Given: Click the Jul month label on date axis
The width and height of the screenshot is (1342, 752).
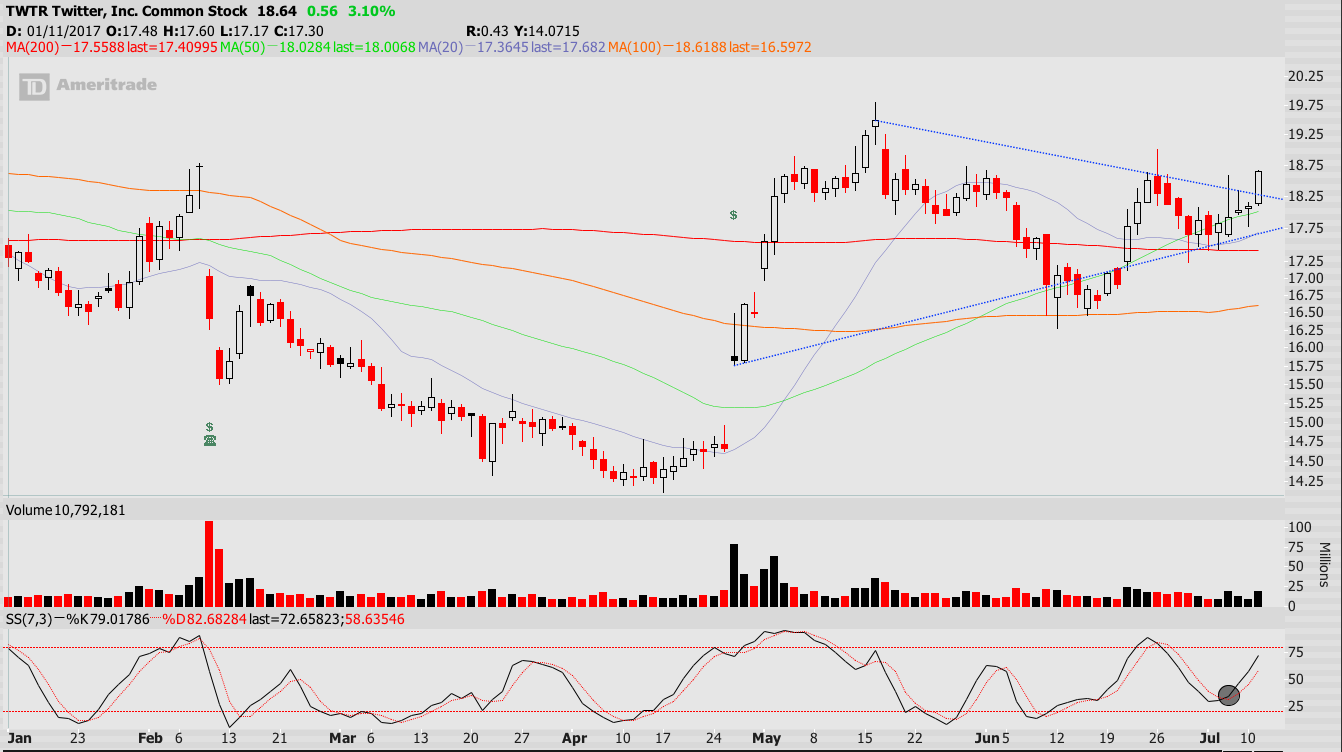Looking at the screenshot, I should click(1208, 739).
